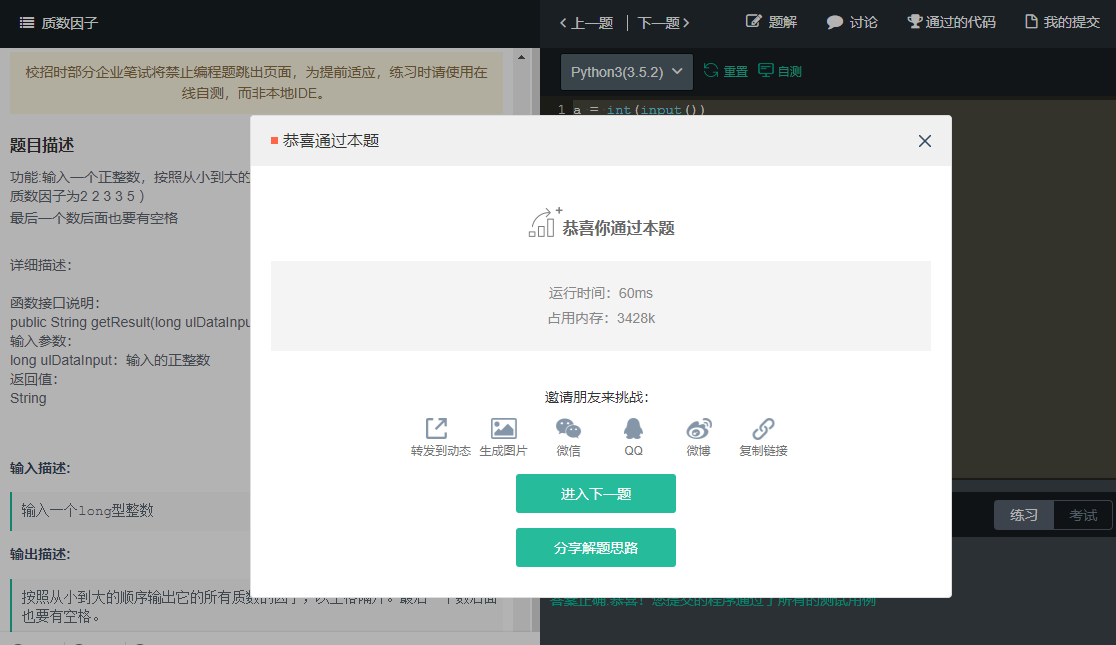
Task: Share via 转发到动态 icon
Action: coord(436,429)
